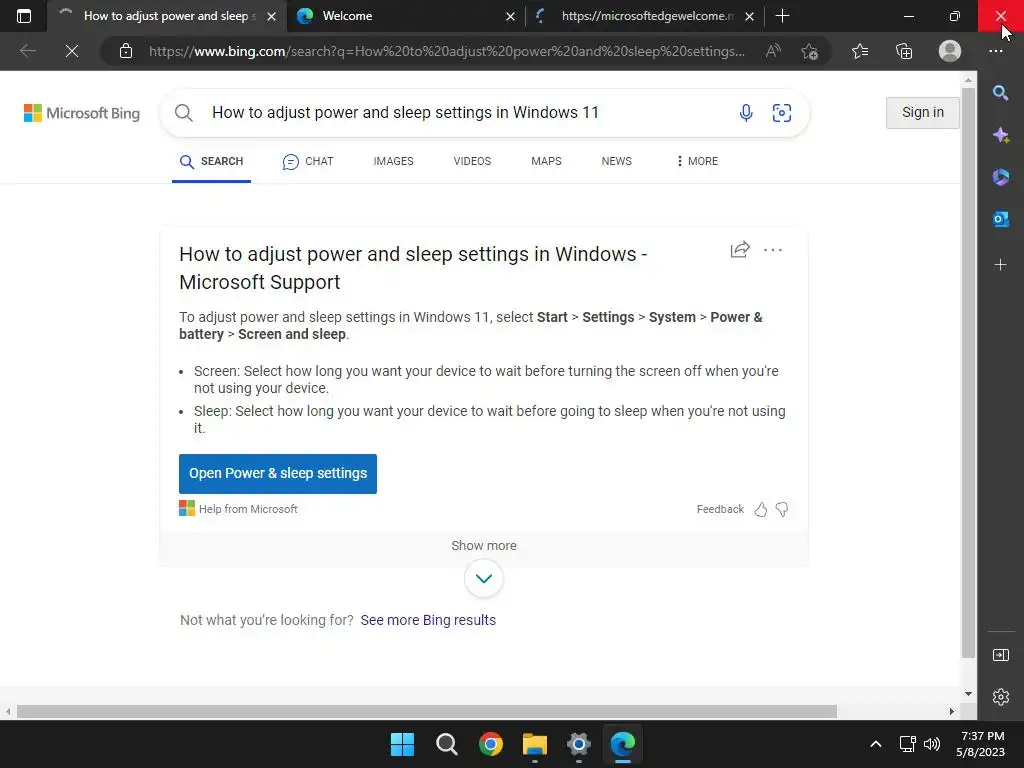Open the profile avatar menu
This screenshot has height=768, width=1024.
950,51
